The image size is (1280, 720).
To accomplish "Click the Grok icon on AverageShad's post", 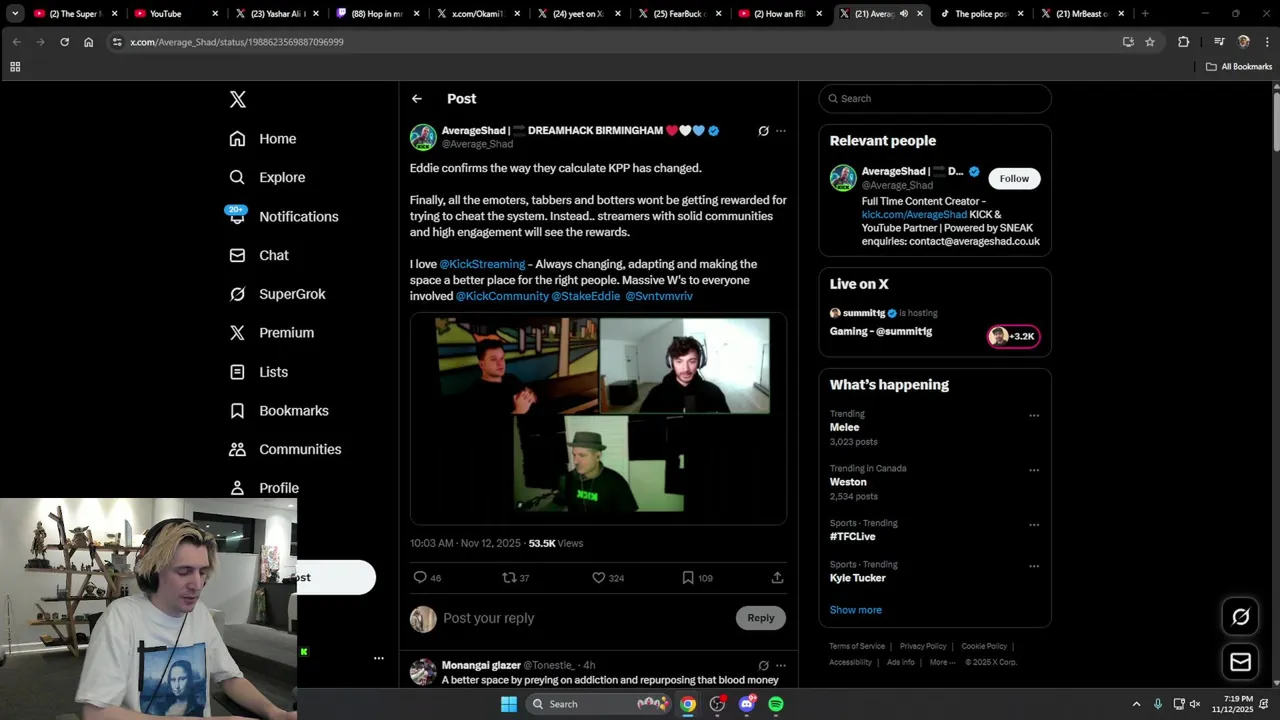I will pos(763,131).
